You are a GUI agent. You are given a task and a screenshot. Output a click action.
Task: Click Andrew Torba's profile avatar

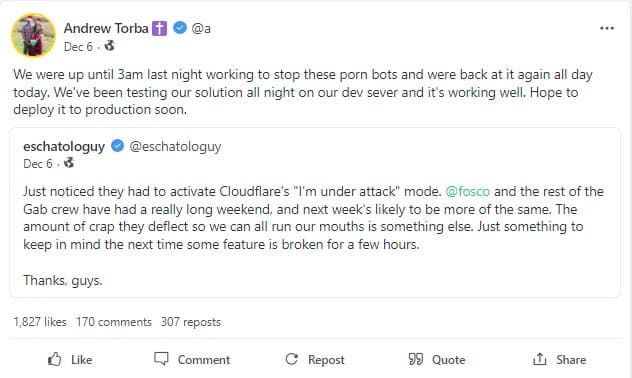(x=33, y=35)
